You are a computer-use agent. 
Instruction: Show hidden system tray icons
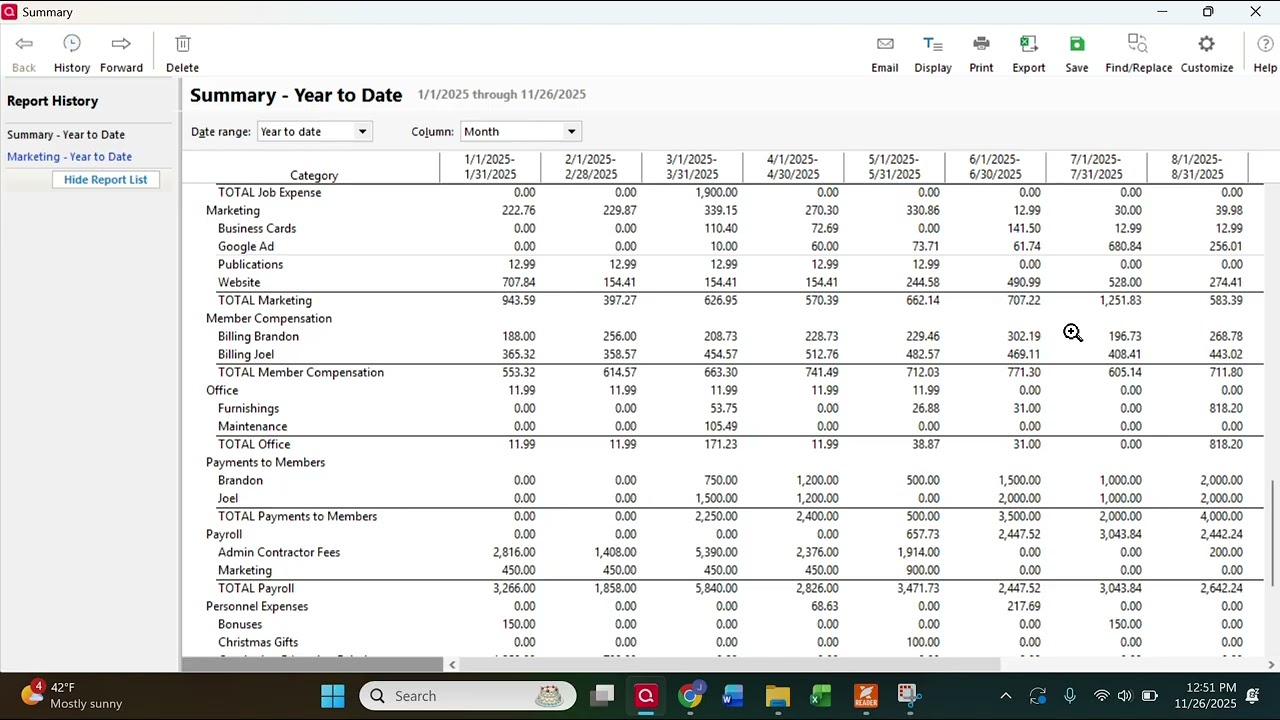[x=1006, y=696]
